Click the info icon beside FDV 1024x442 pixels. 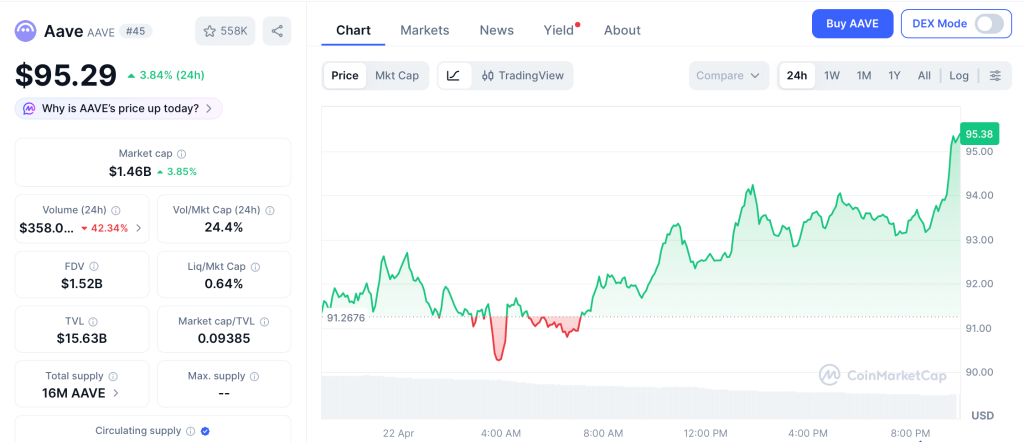pos(94,267)
